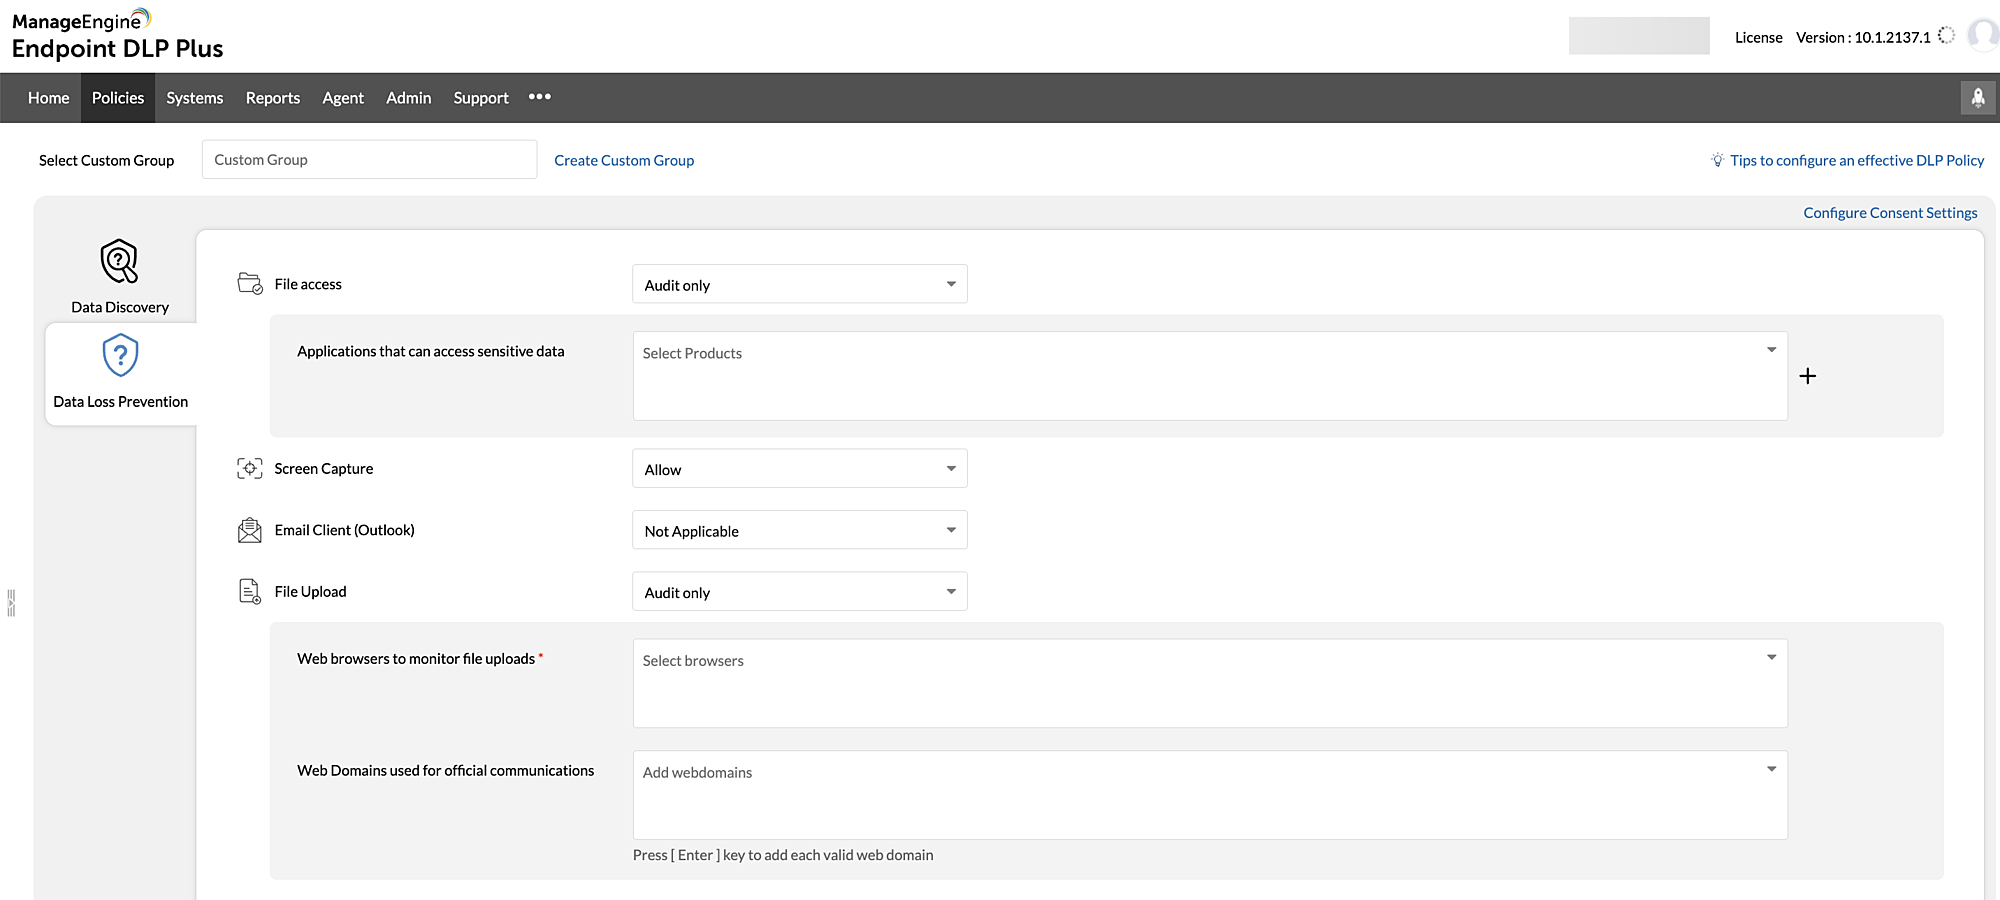The image size is (2000, 900).
Task: Open the Email Client Not Applicable dropdown
Action: coord(798,530)
